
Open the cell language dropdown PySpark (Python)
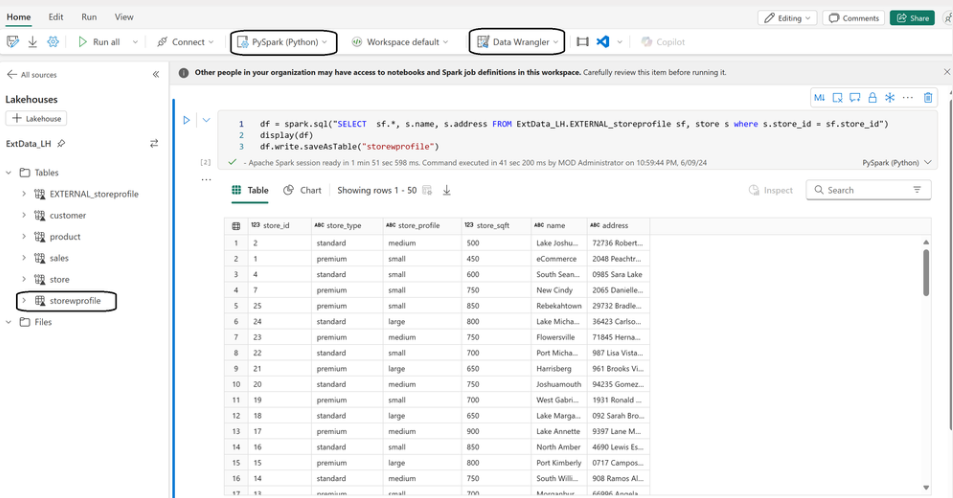[896, 162]
